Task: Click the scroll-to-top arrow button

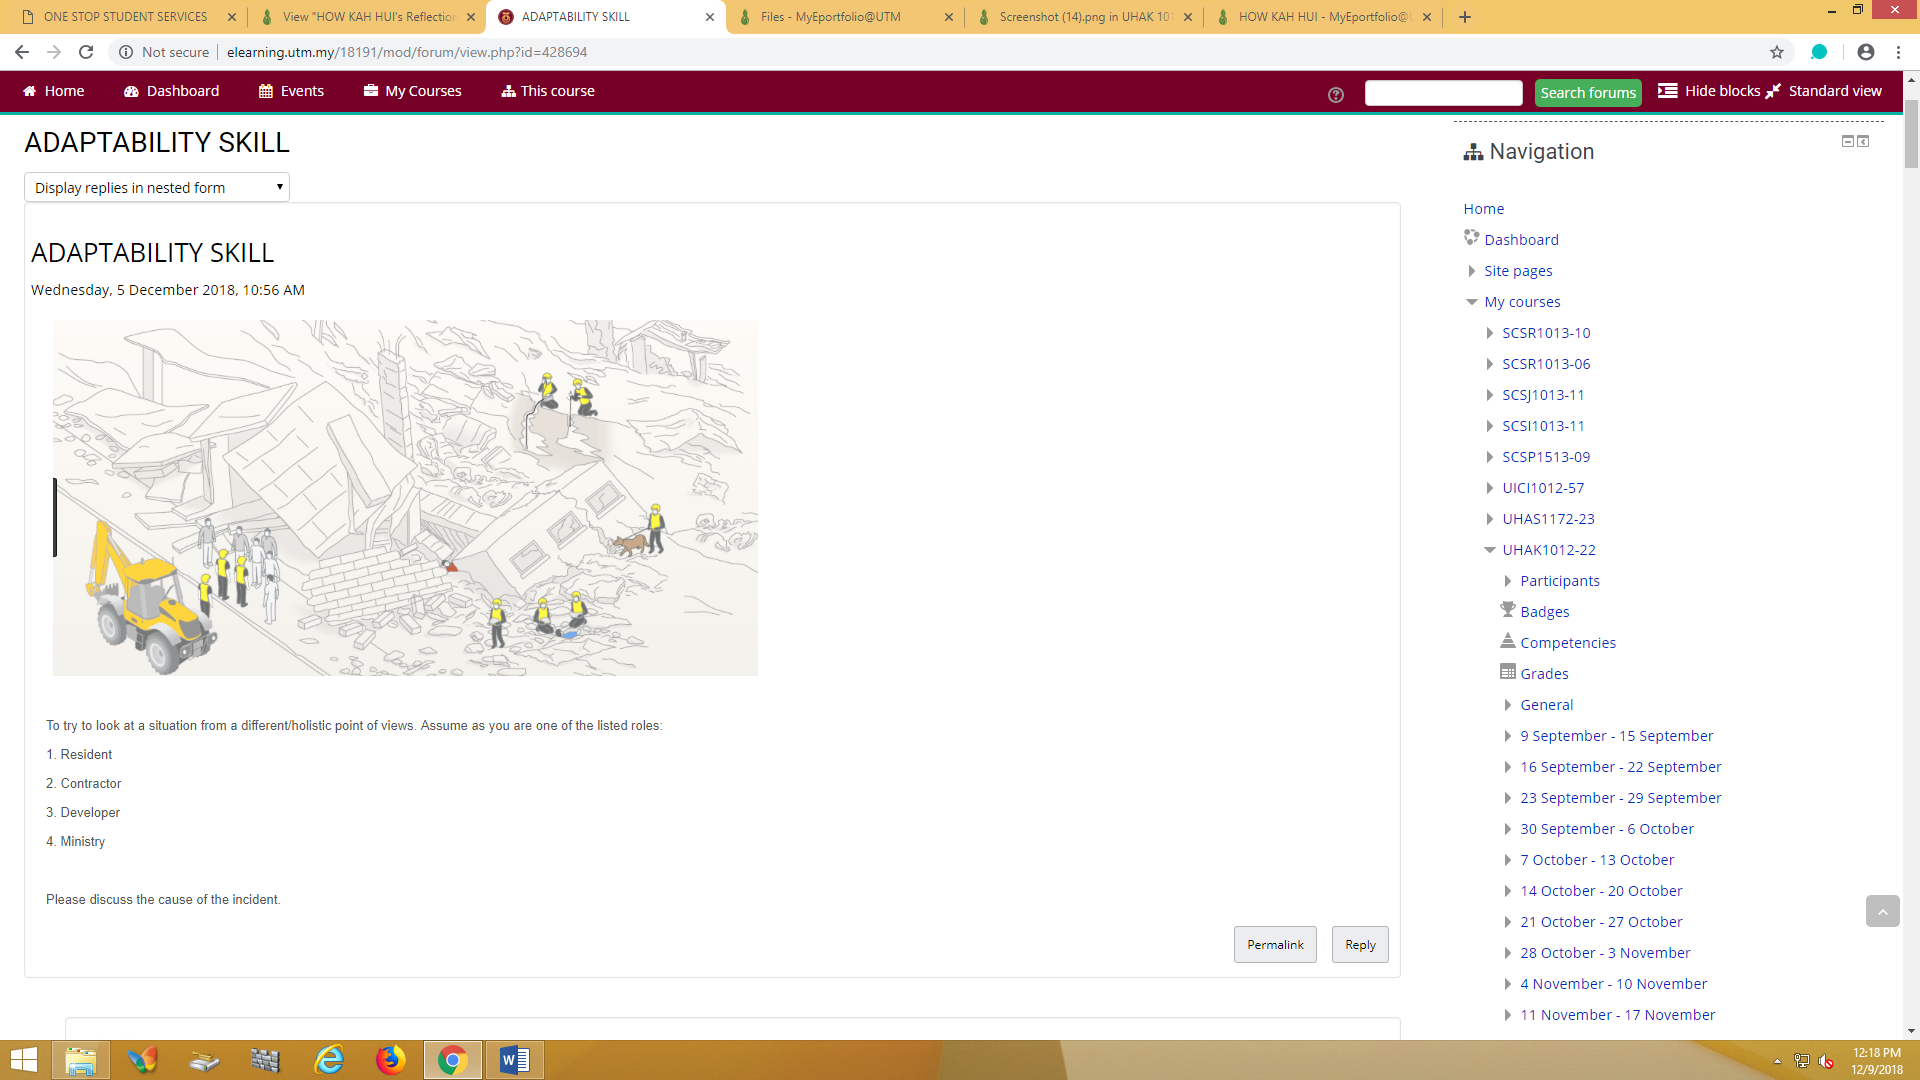Action: click(x=1882, y=911)
